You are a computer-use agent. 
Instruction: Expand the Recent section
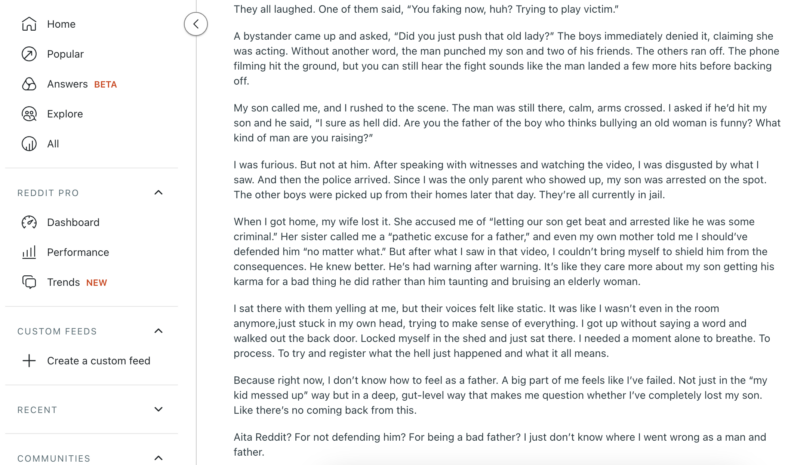(158, 409)
